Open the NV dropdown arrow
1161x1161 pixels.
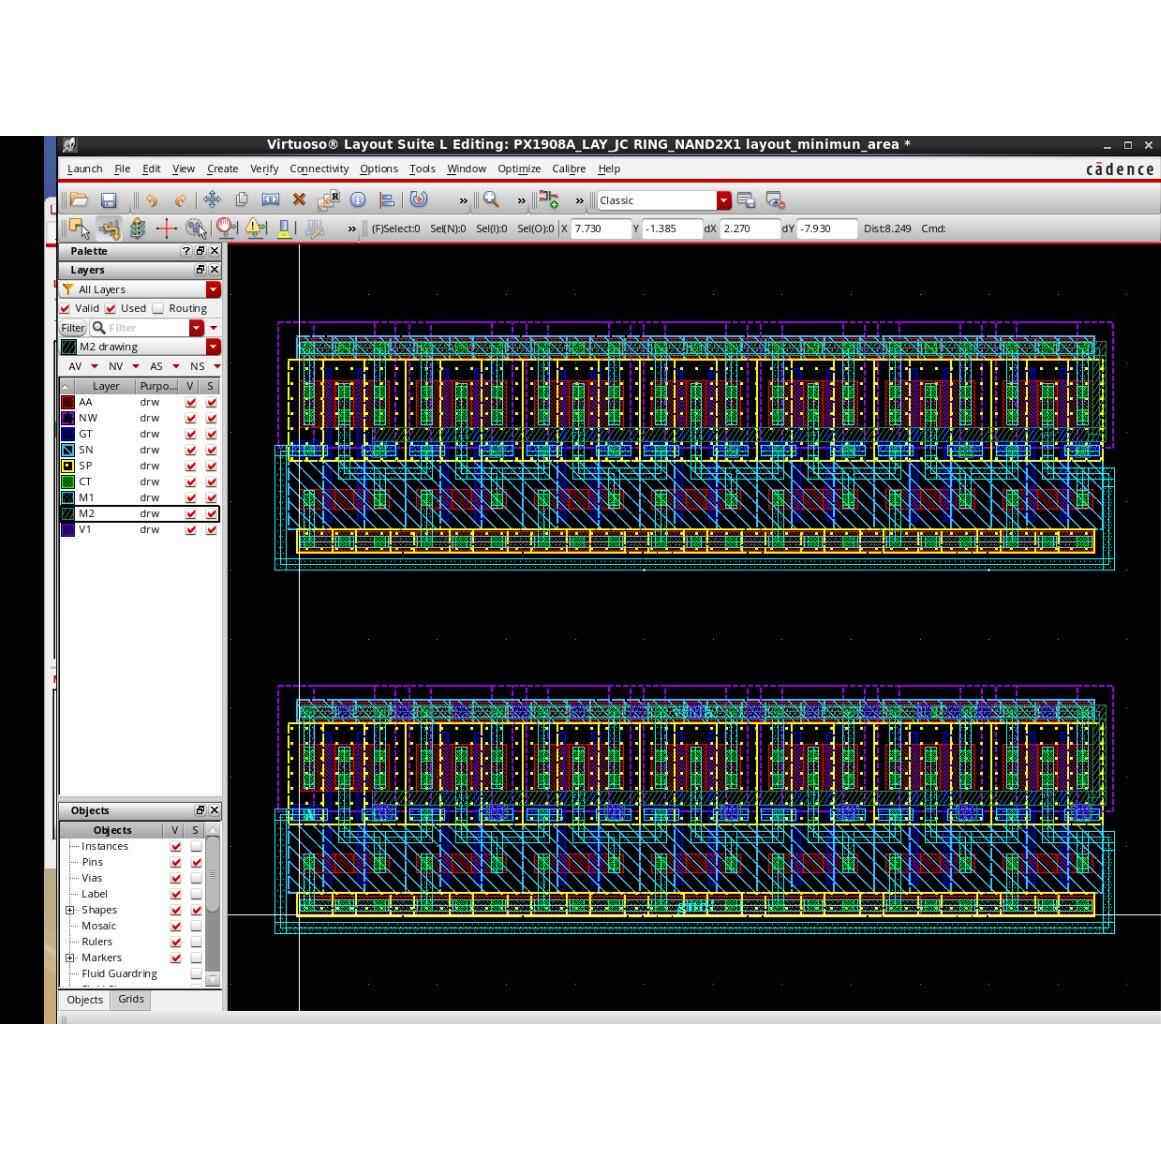pyautogui.click(x=135, y=367)
